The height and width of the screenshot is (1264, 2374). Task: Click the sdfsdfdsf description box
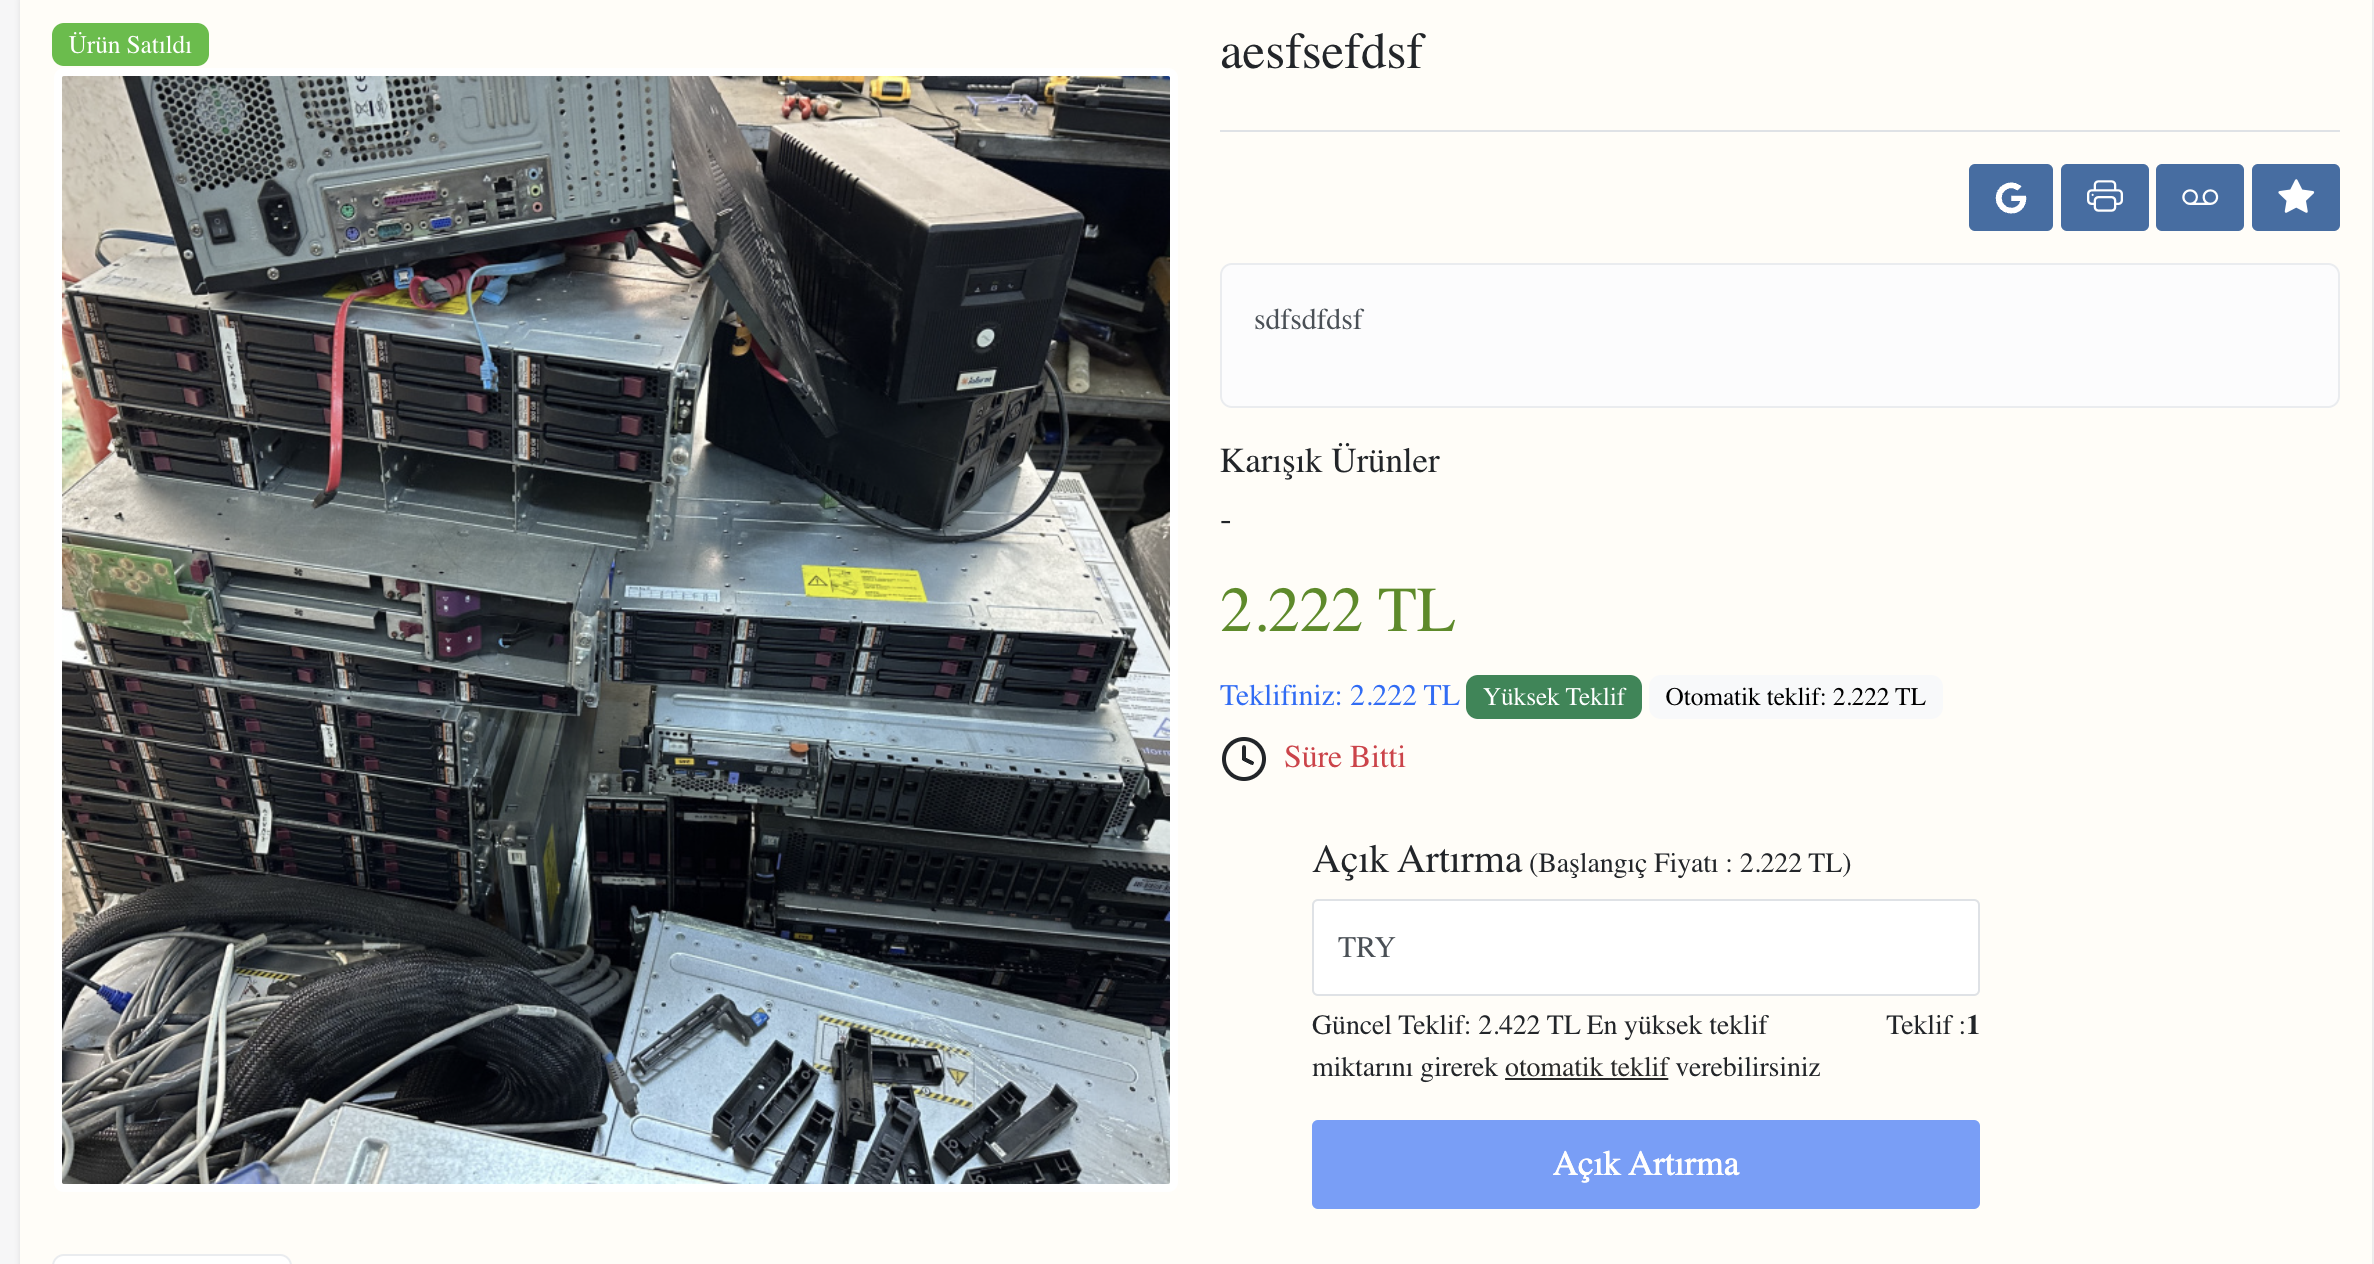point(1779,335)
